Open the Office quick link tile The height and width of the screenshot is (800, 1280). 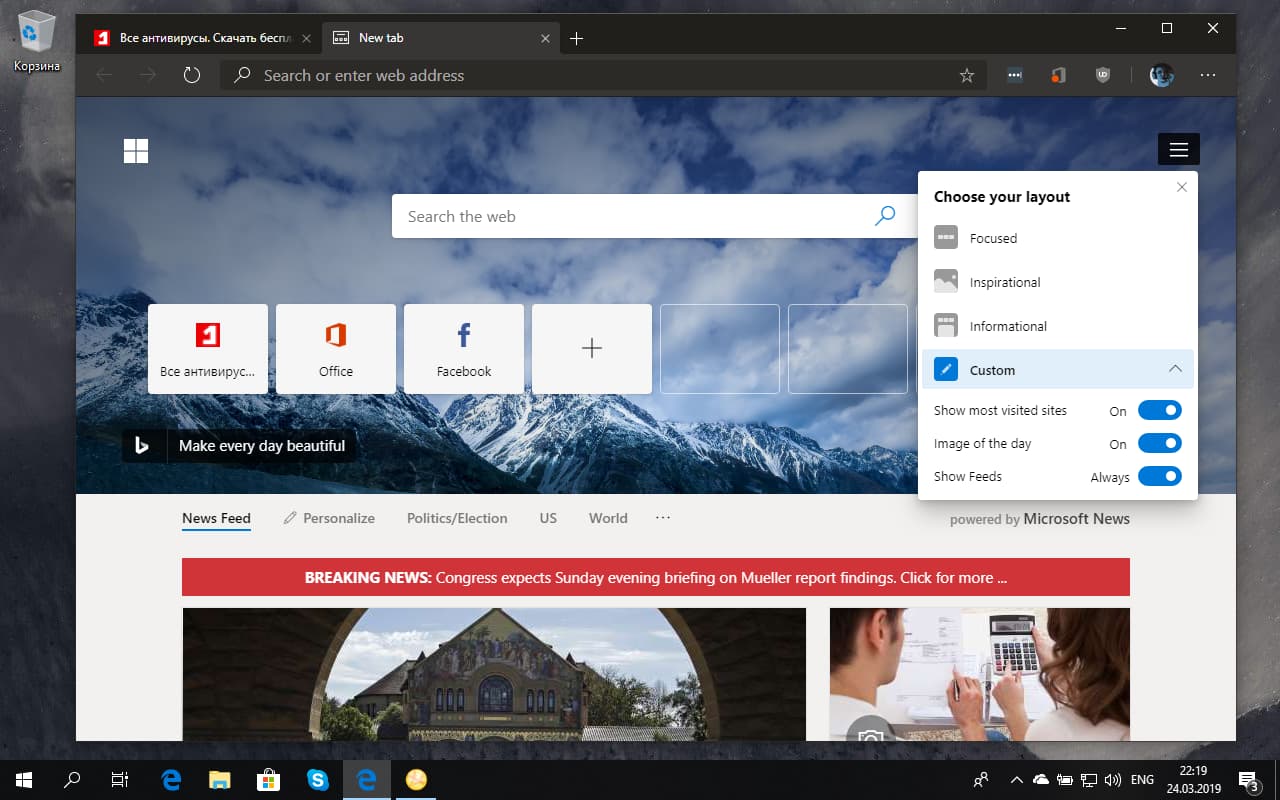(x=336, y=349)
